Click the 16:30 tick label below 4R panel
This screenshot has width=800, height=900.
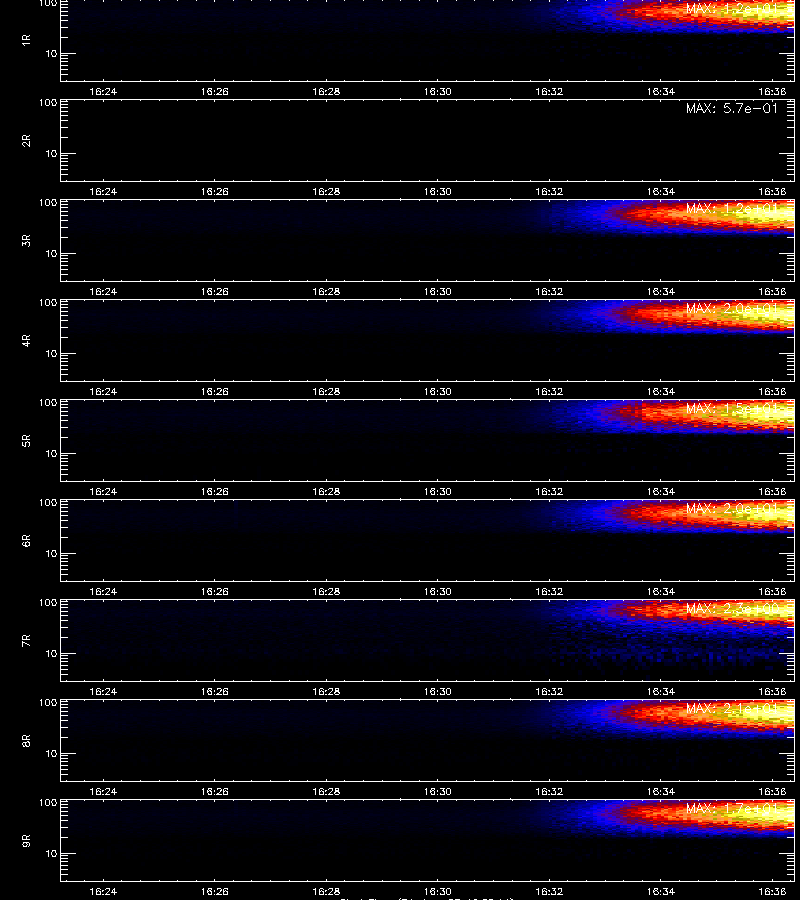(438, 391)
